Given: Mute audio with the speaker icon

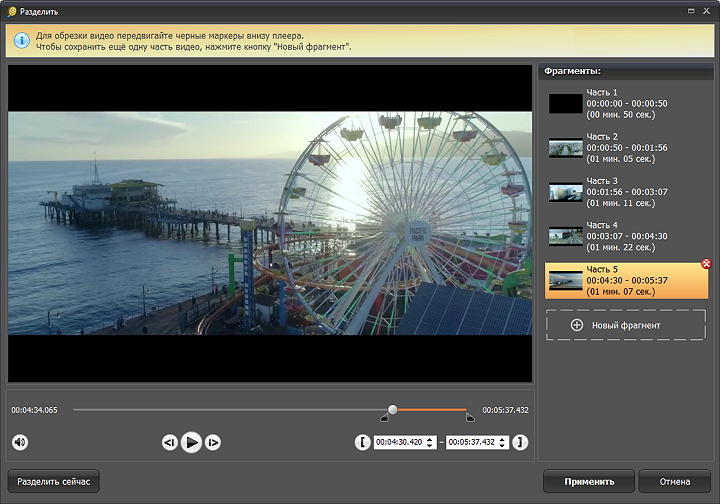Looking at the screenshot, I should tap(20, 442).
